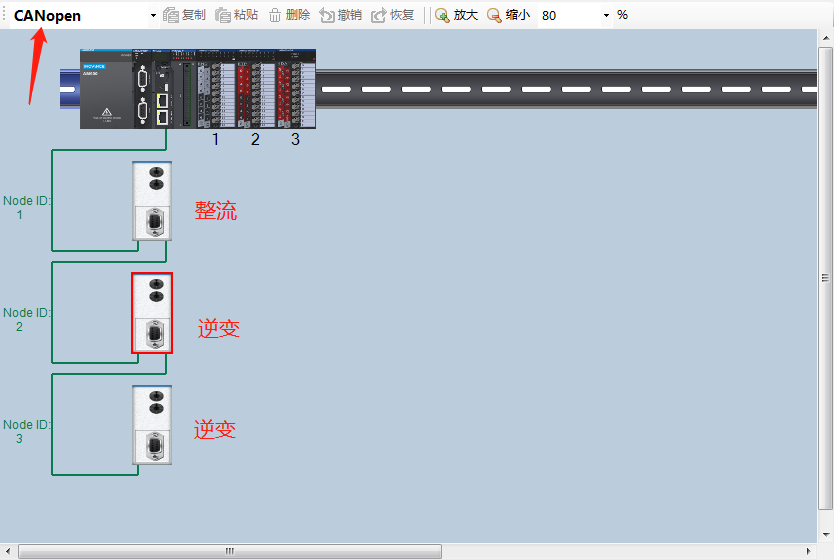
Task: Expand the zoom percentage dropdown arrow
Action: coord(606,15)
